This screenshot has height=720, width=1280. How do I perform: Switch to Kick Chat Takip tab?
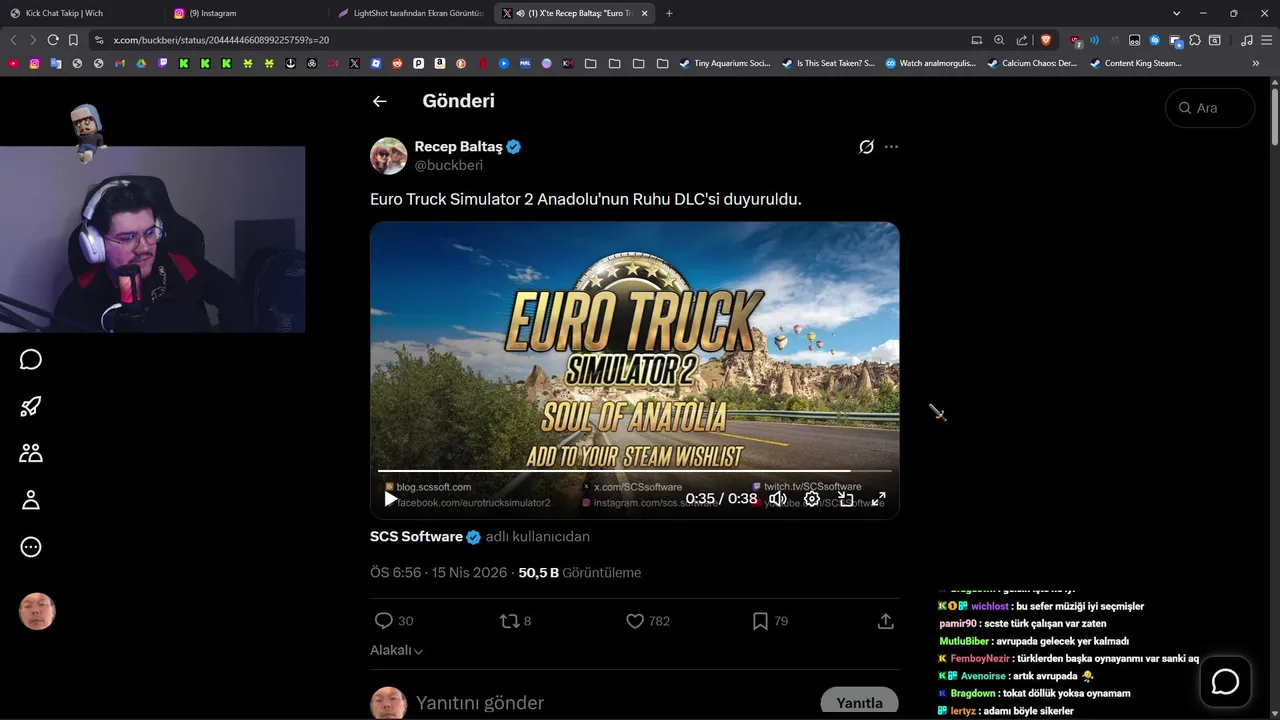click(x=80, y=13)
